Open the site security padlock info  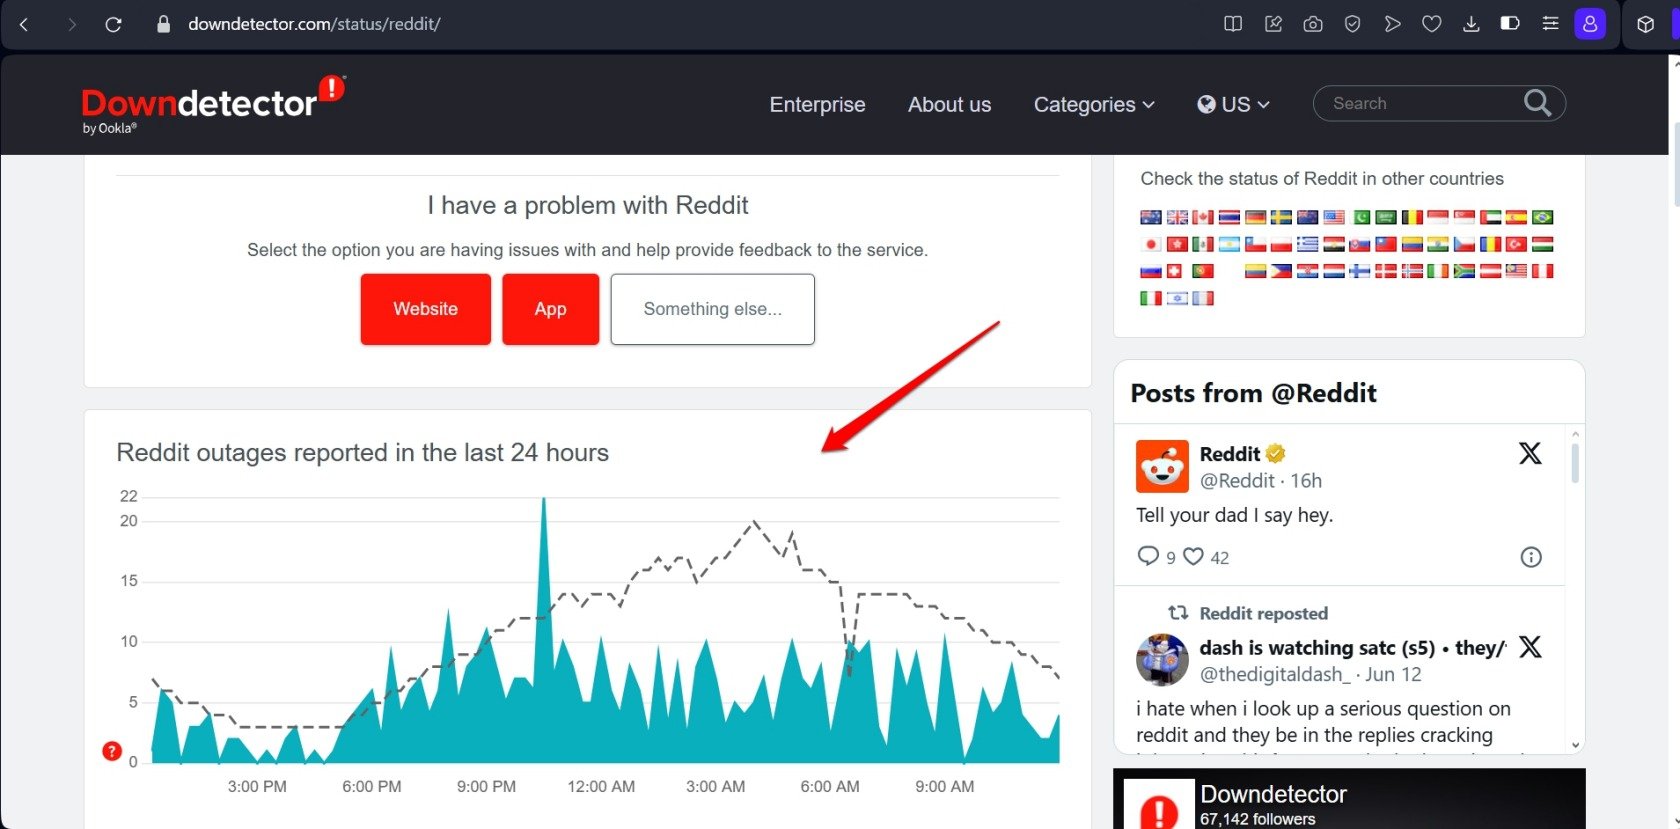[x=164, y=24]
